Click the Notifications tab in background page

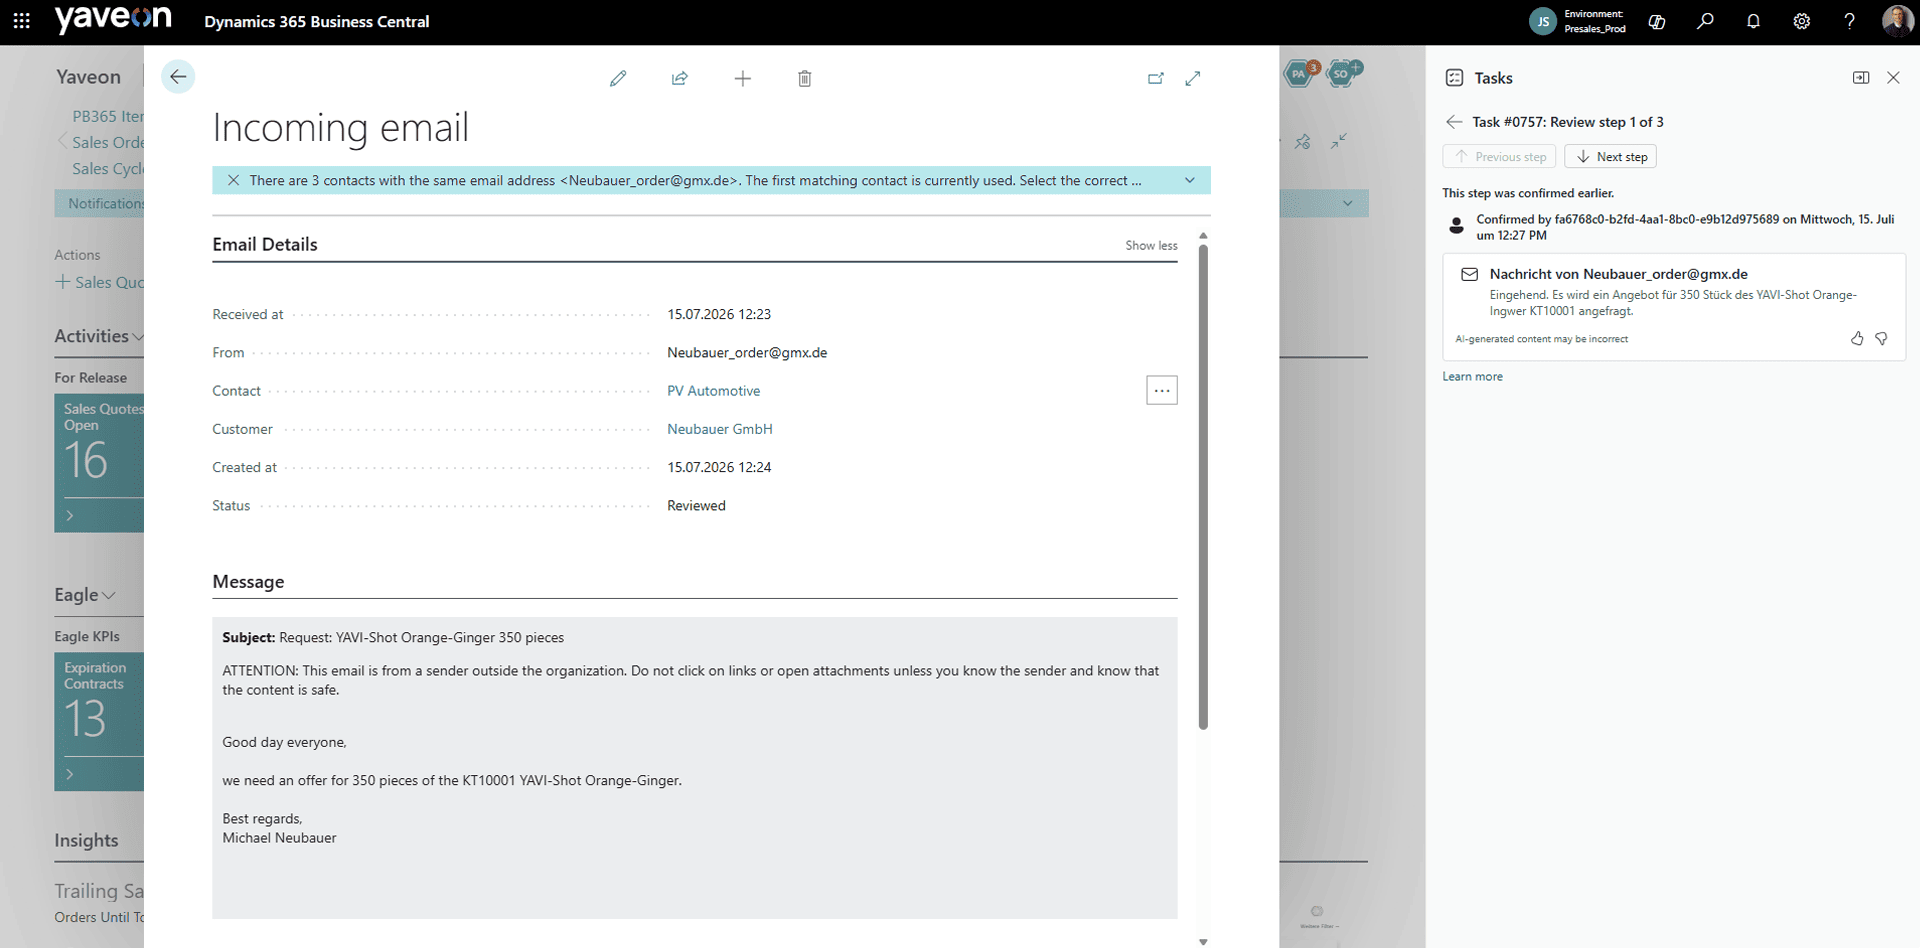100,204
